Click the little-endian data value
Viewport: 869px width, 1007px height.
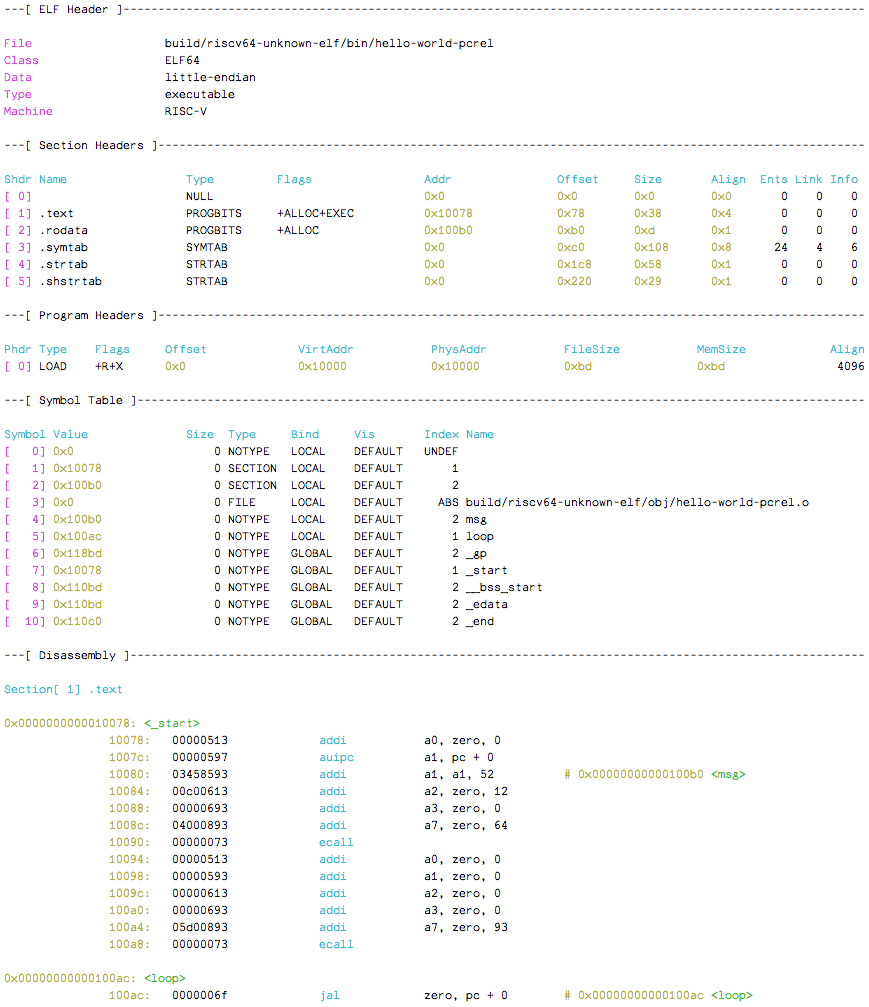point(210,77)
